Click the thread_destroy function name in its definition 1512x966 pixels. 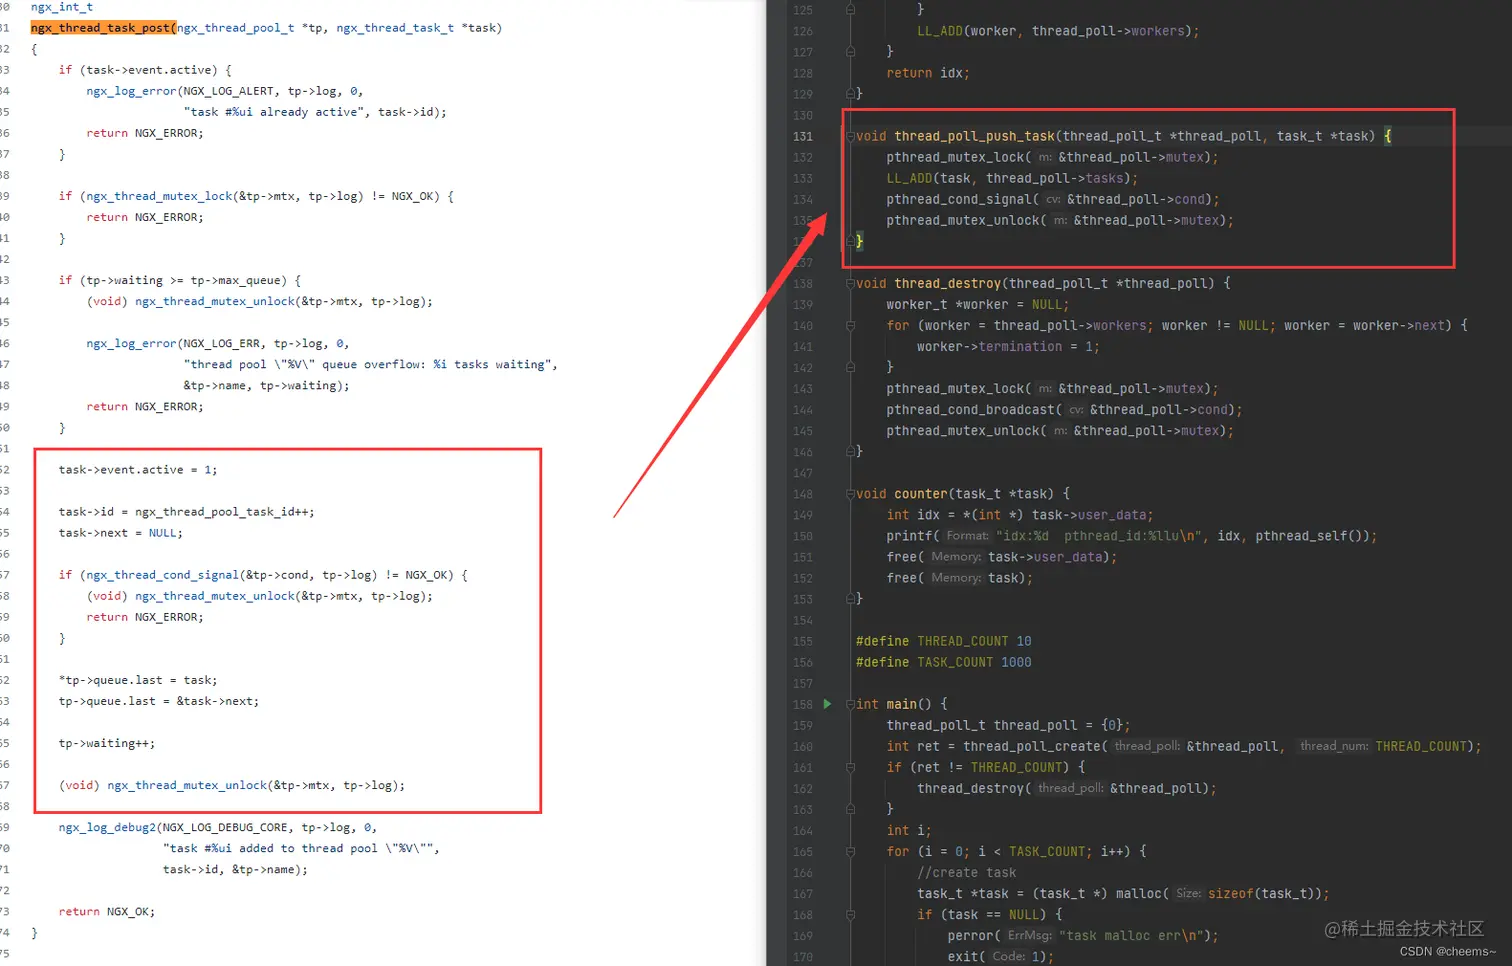tap(947, 283)
